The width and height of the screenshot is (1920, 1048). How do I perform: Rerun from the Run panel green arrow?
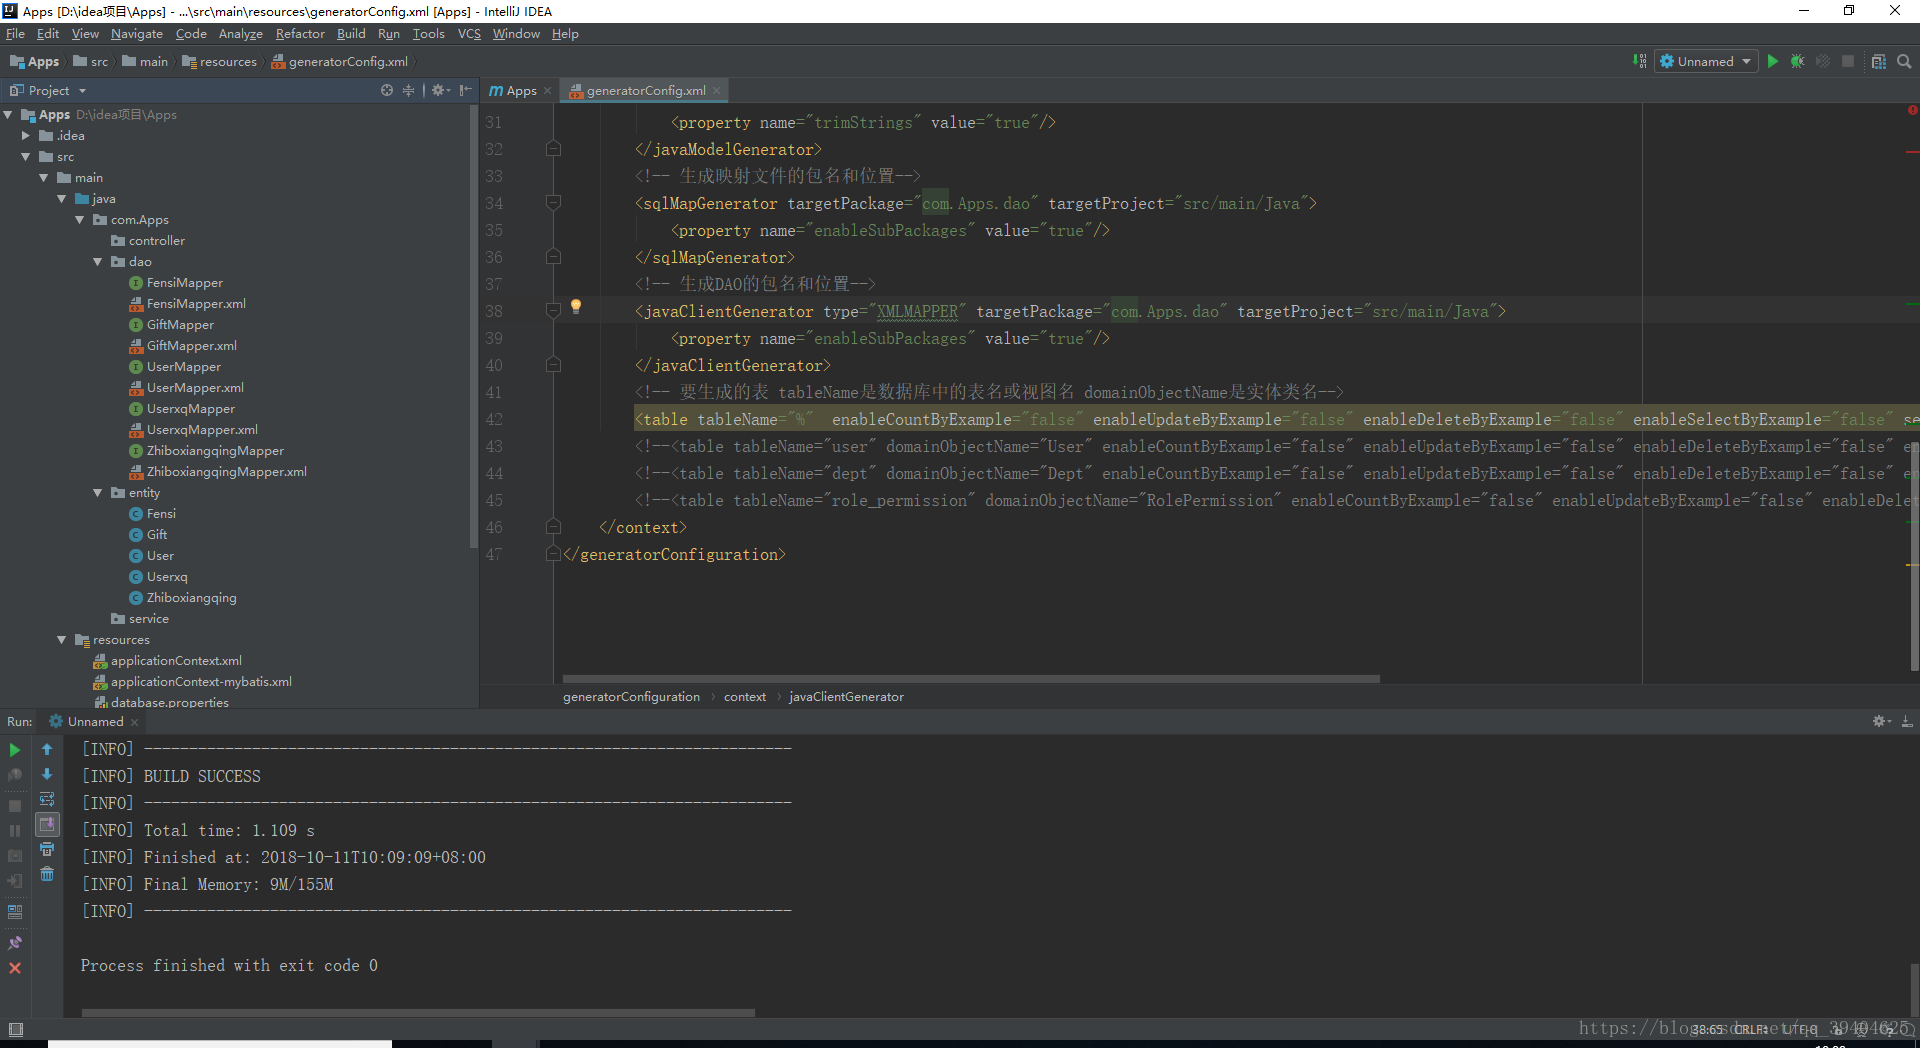[x=15, y=749]
